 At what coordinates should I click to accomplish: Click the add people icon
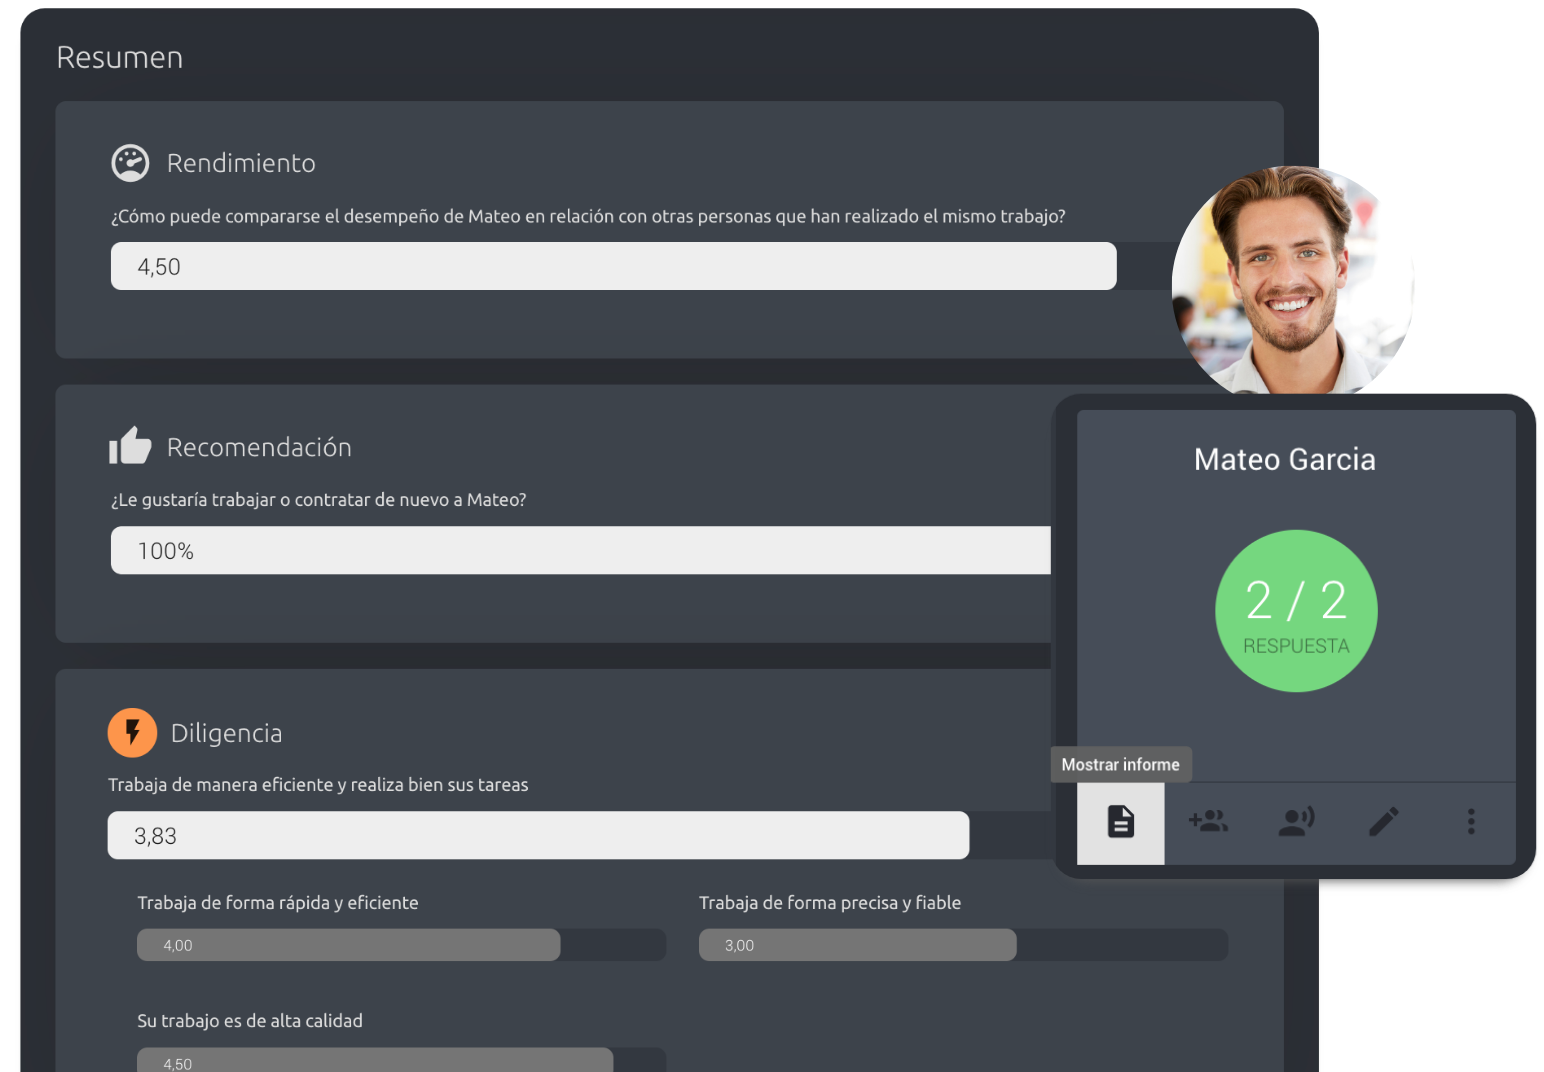(1208, 822)
